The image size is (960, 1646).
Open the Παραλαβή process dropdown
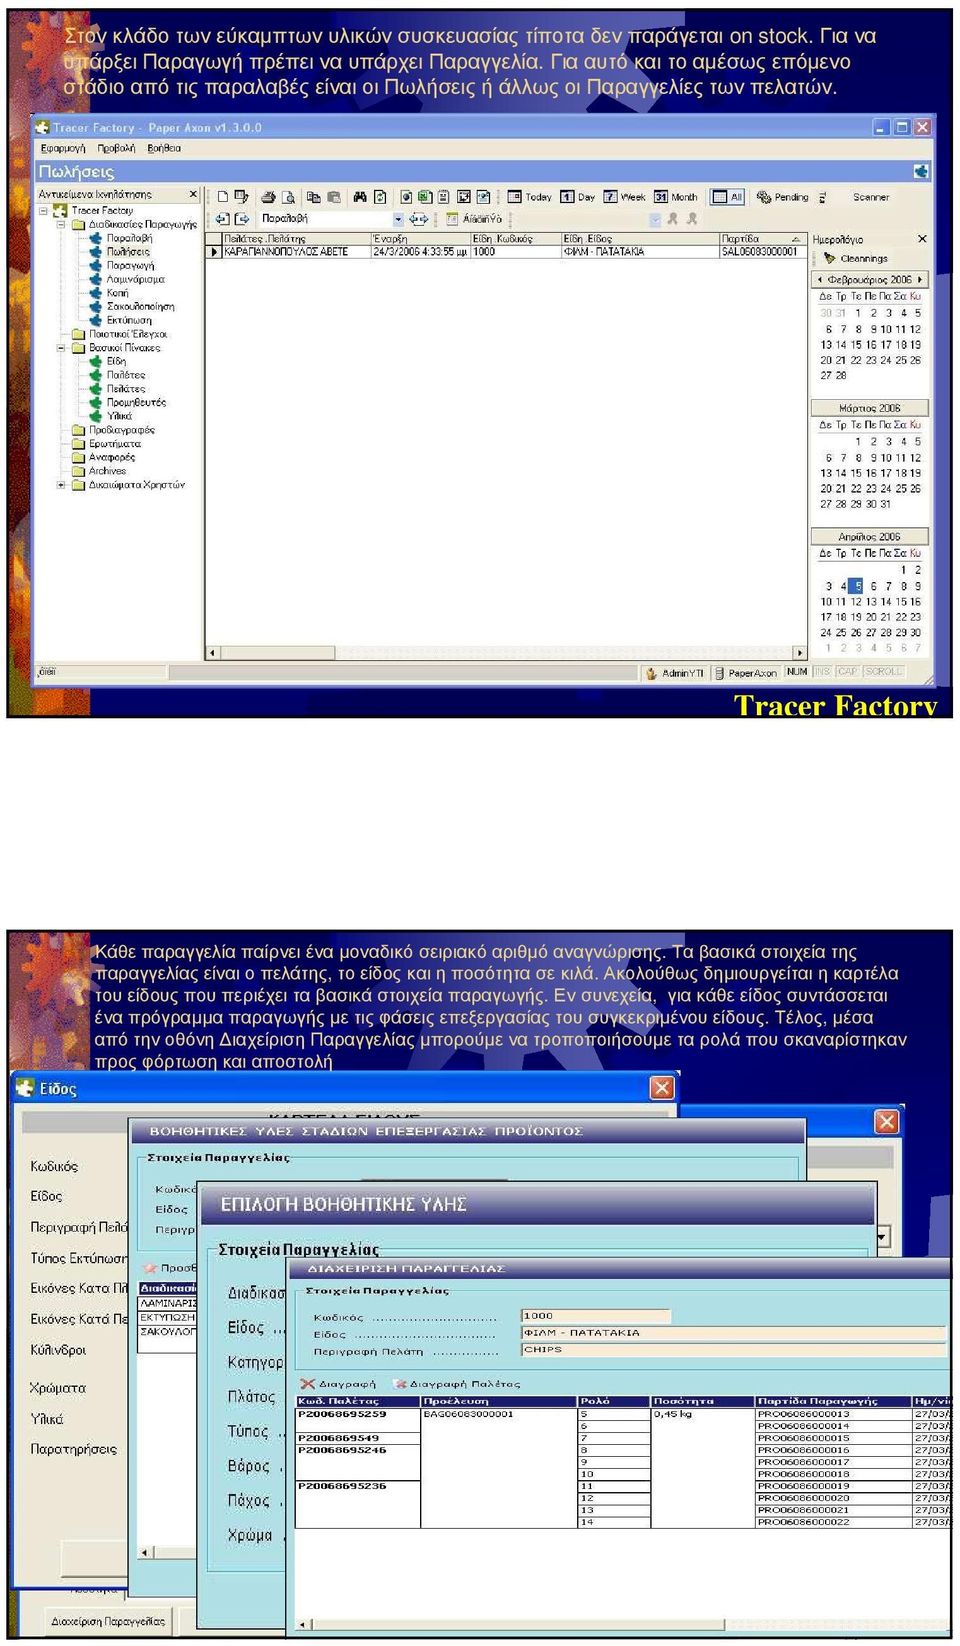[398, 219]
